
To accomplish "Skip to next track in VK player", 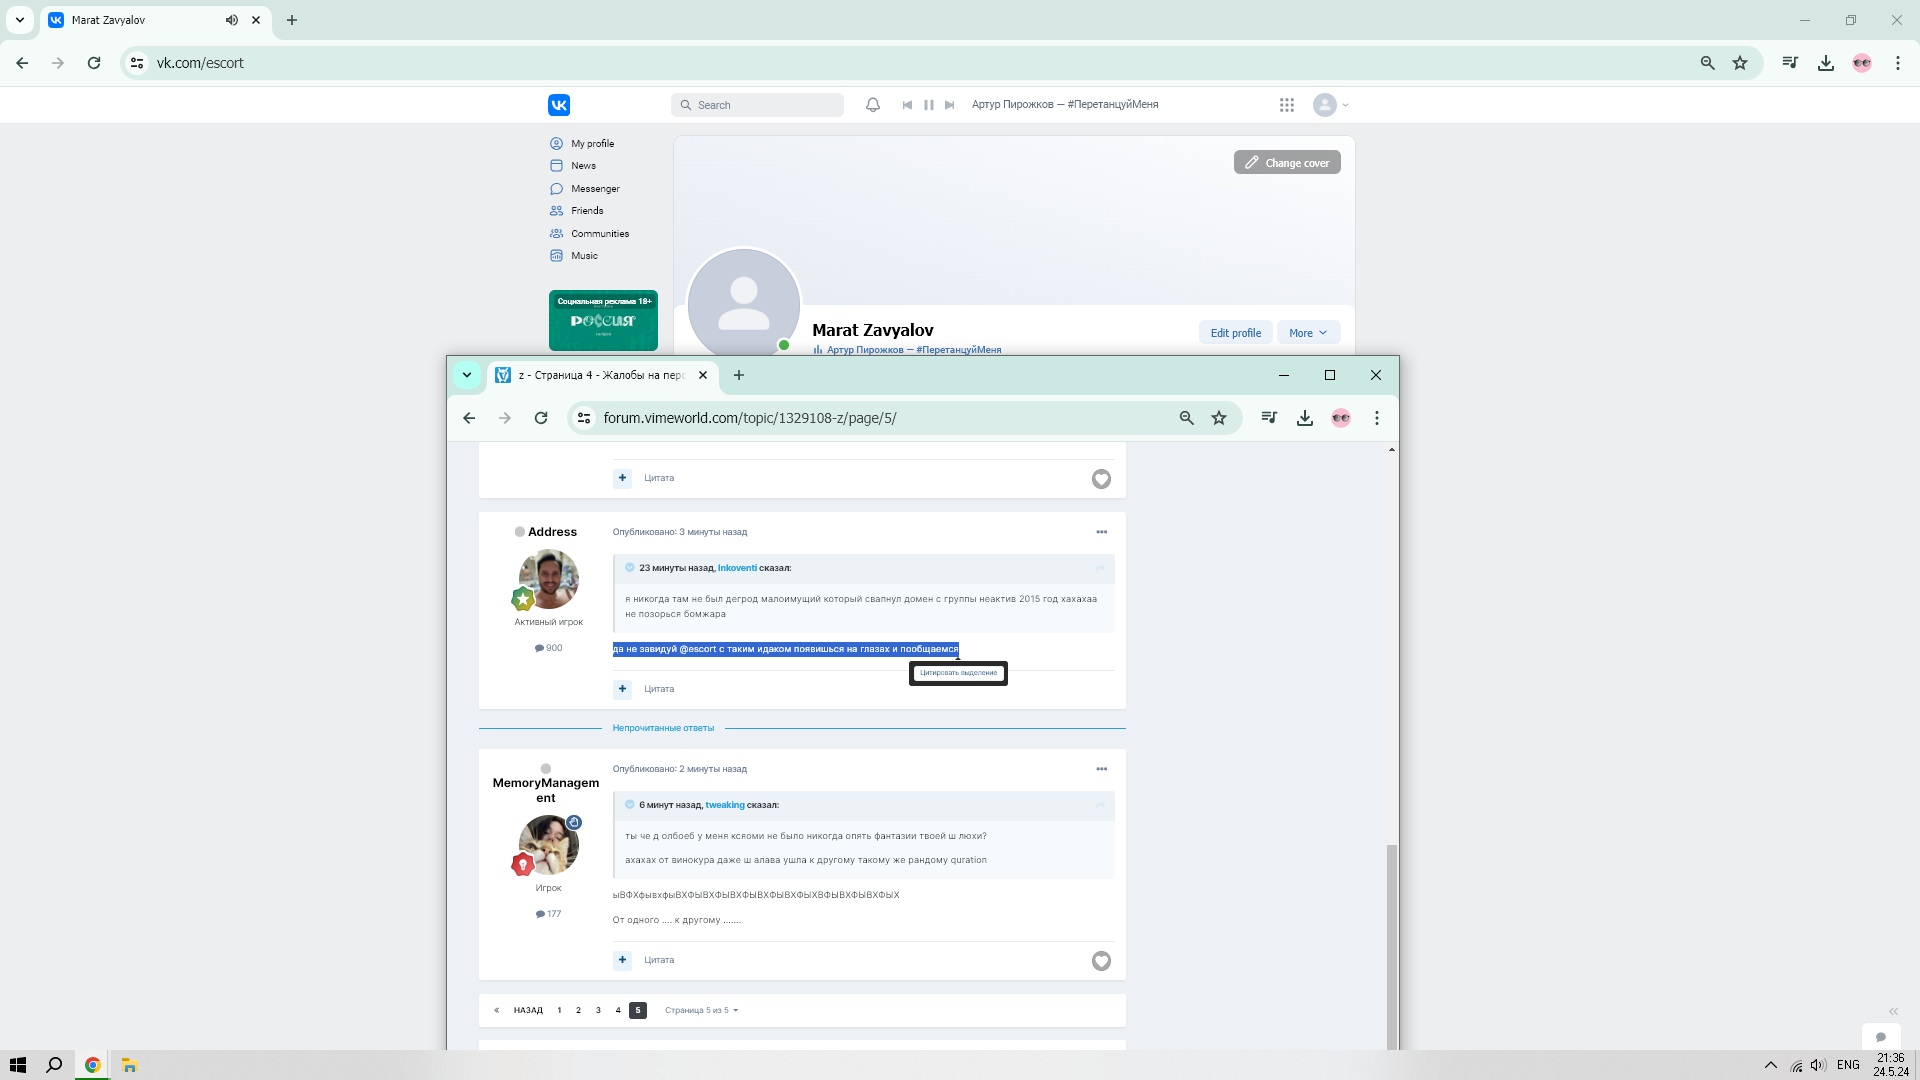I will [950, 105].
